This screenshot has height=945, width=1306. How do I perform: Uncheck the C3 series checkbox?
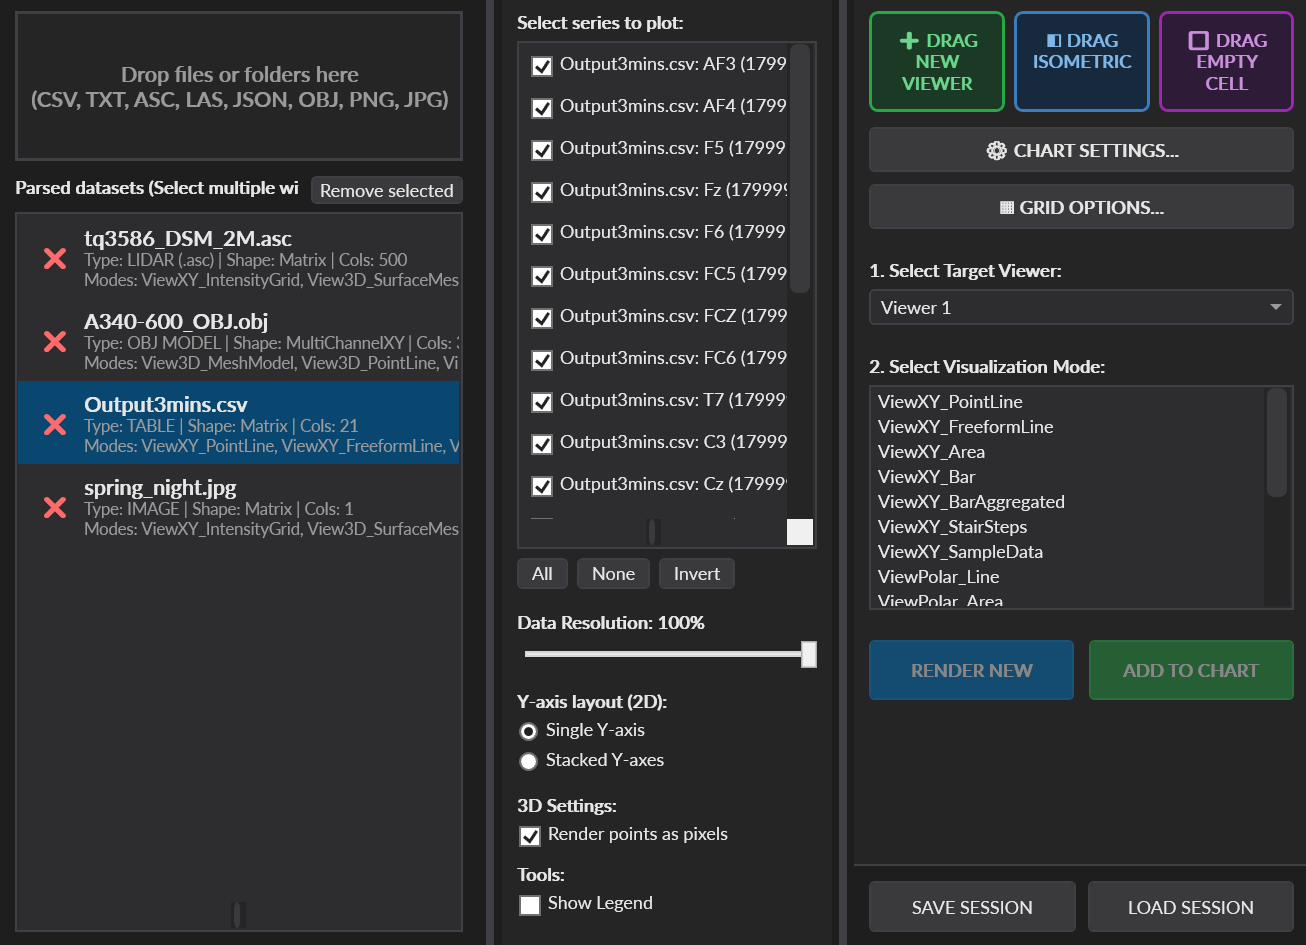point(542,444)
